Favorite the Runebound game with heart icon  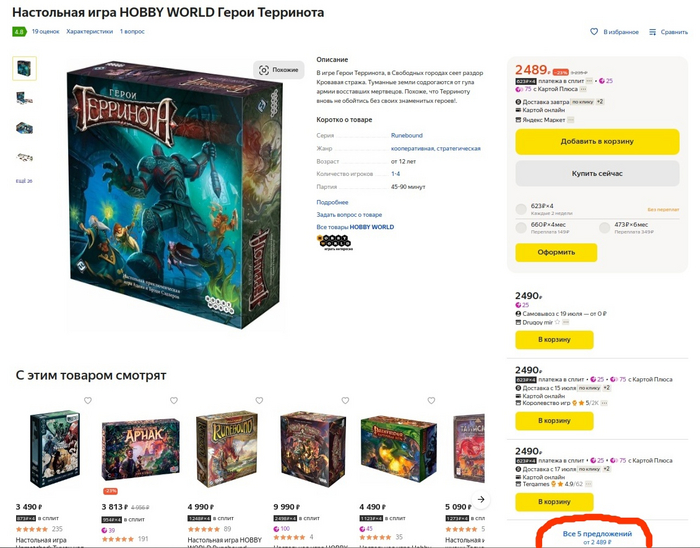[x=259, y=400]
